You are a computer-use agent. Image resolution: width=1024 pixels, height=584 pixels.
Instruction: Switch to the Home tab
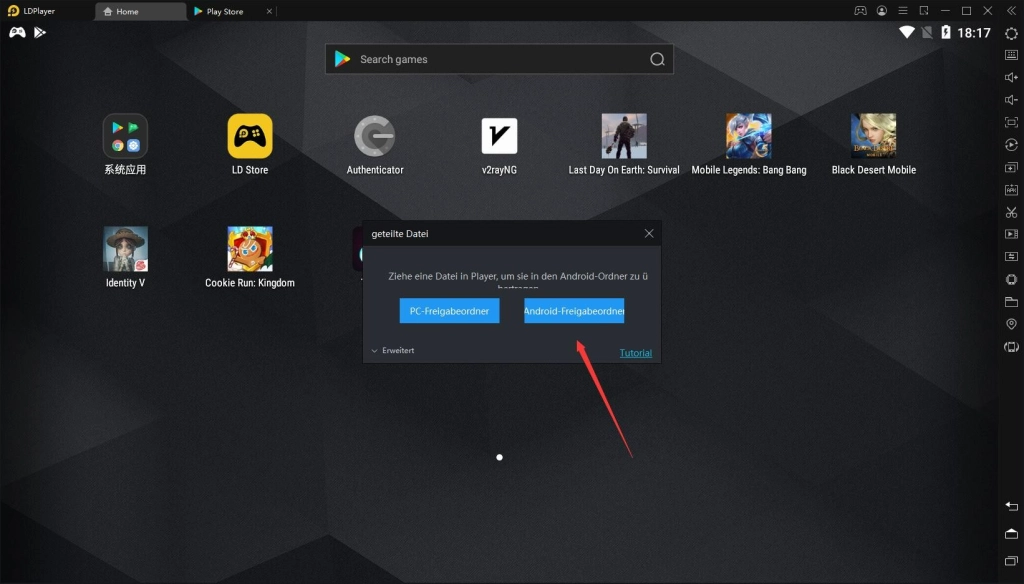[140, 11]
